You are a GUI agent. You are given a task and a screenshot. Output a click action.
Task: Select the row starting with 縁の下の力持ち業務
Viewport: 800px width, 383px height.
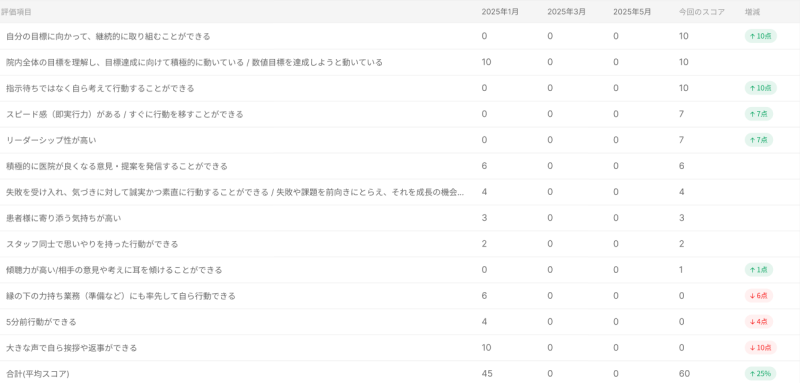click(400, 296)
